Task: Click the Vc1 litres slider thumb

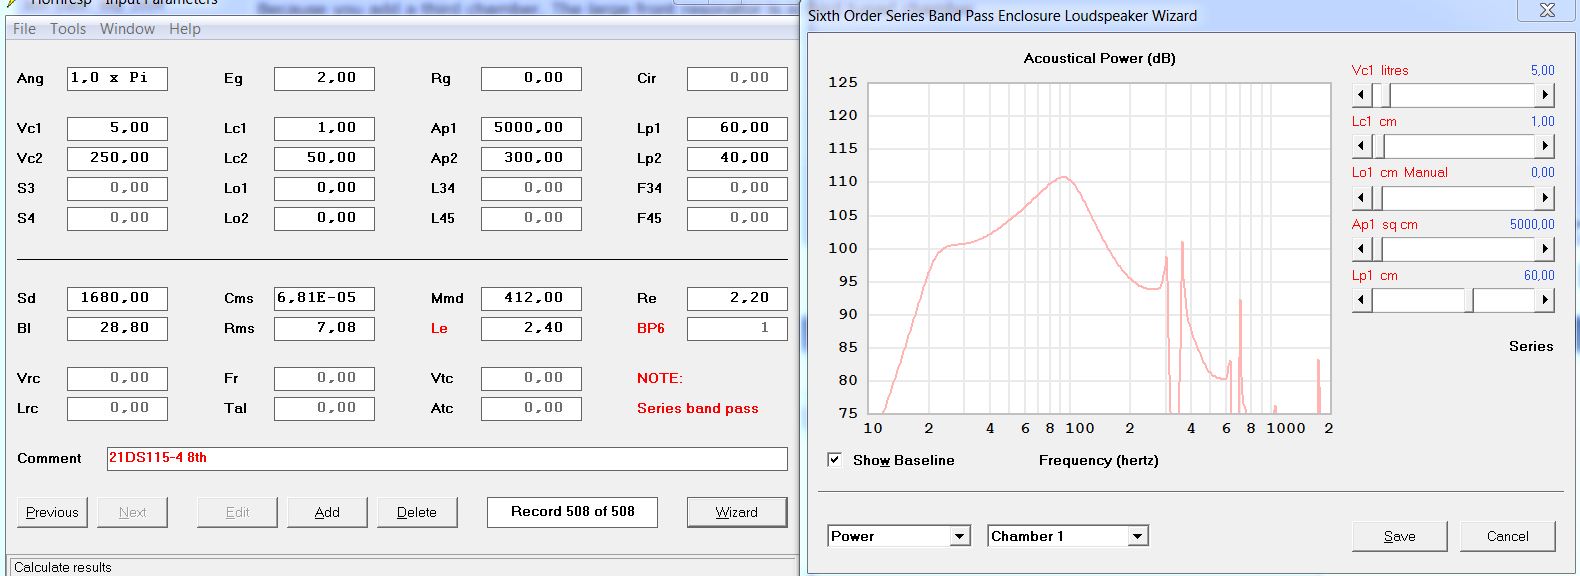Action: 1384,95
